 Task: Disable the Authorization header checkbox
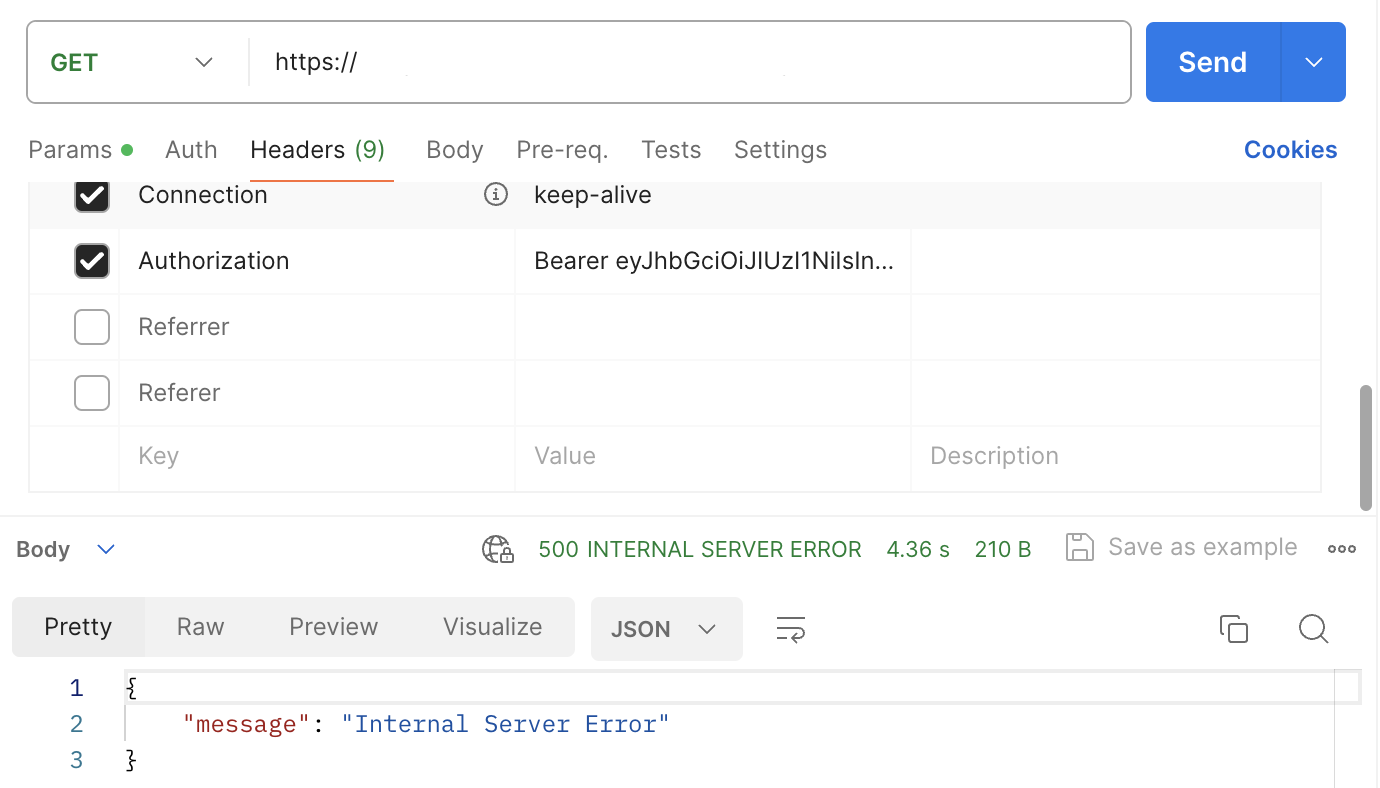92,261
